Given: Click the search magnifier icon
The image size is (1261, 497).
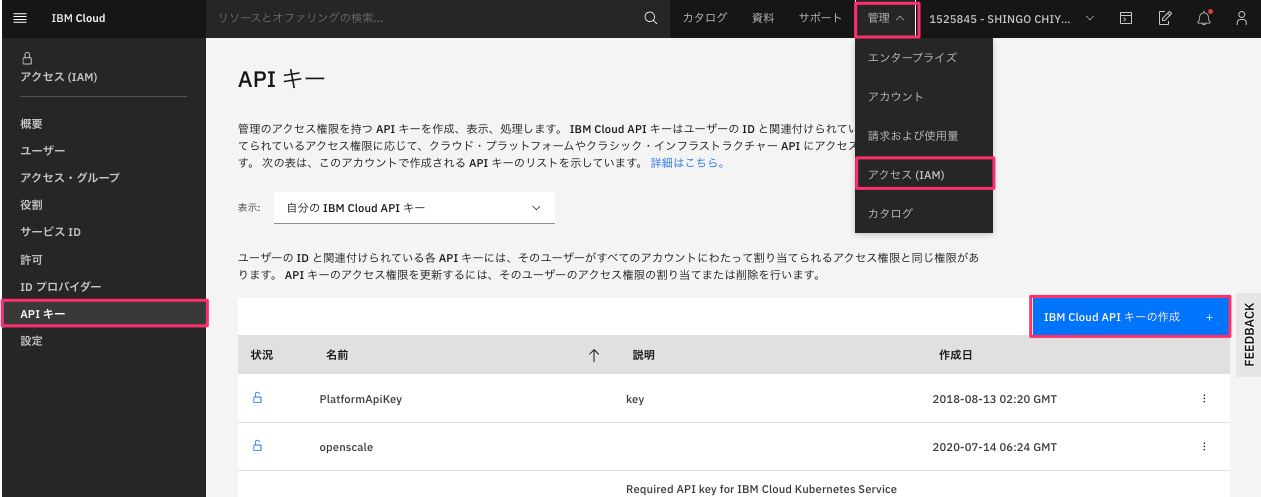Looking at the screenshot, I should 650,18.
